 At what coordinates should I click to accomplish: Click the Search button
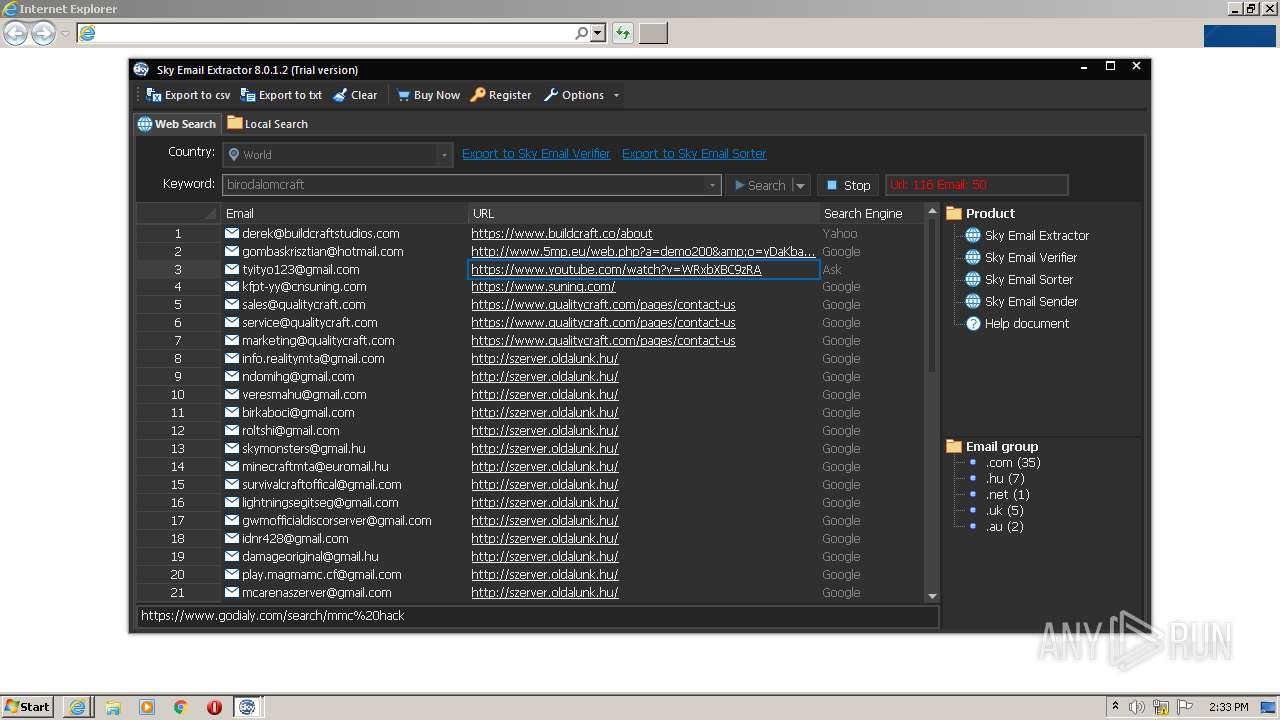[x=759, y=185]
